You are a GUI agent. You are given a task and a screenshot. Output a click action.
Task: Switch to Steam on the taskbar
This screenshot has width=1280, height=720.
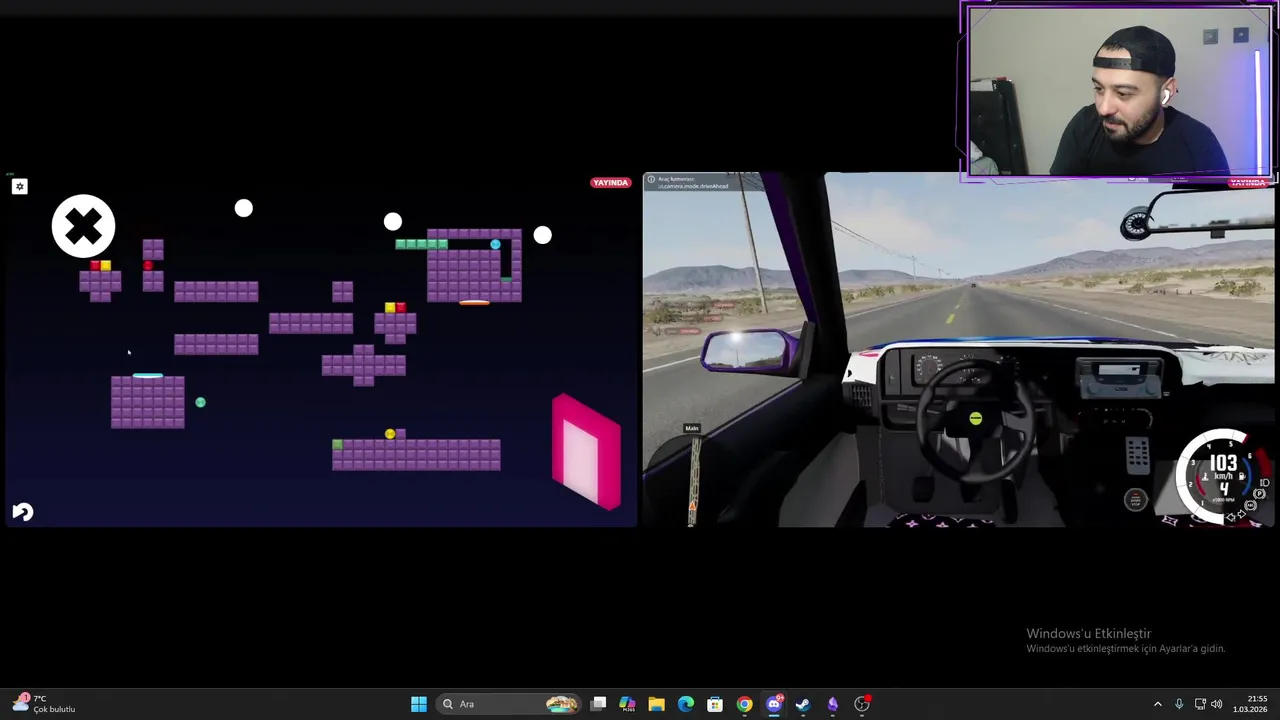pyautogui.click(x=803, y=704)
